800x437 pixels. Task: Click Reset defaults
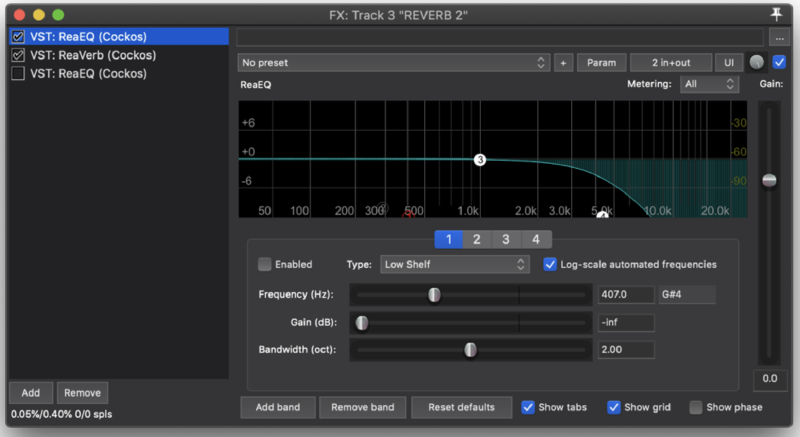tap(461, 407)
